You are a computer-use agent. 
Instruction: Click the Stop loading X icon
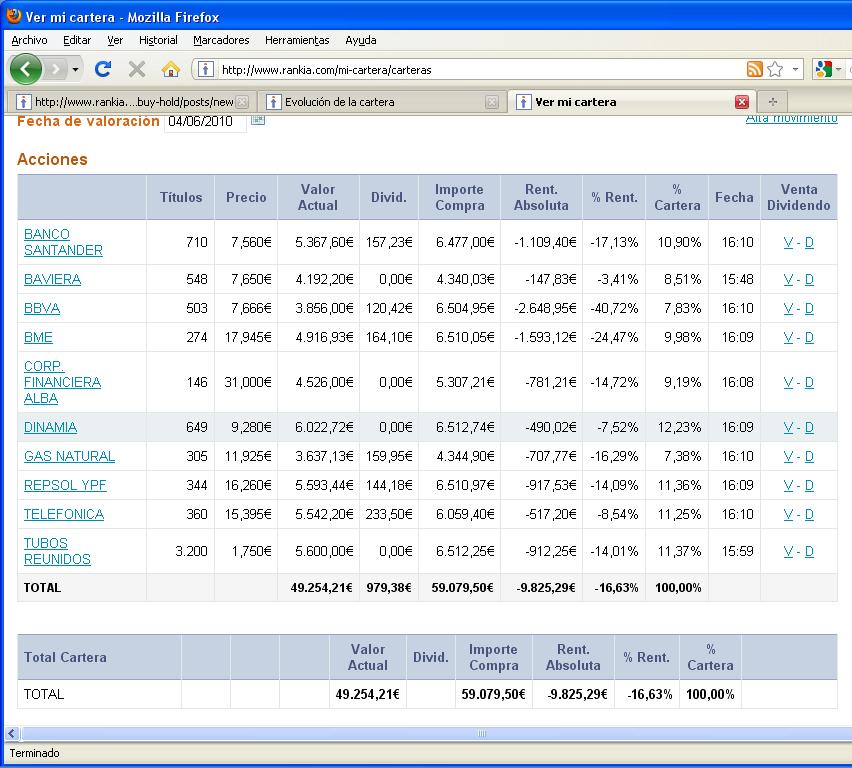pyautogui.click(x=137, y=69)
